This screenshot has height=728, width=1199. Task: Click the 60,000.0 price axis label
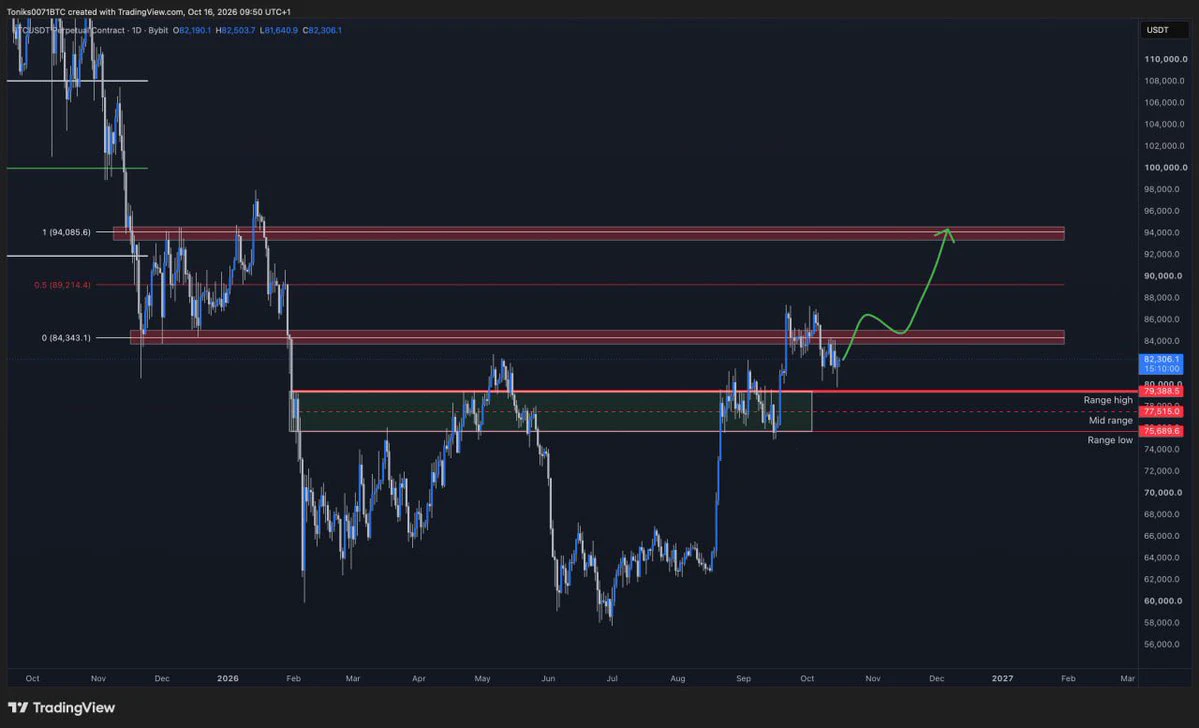click(x=1163, y=601)
